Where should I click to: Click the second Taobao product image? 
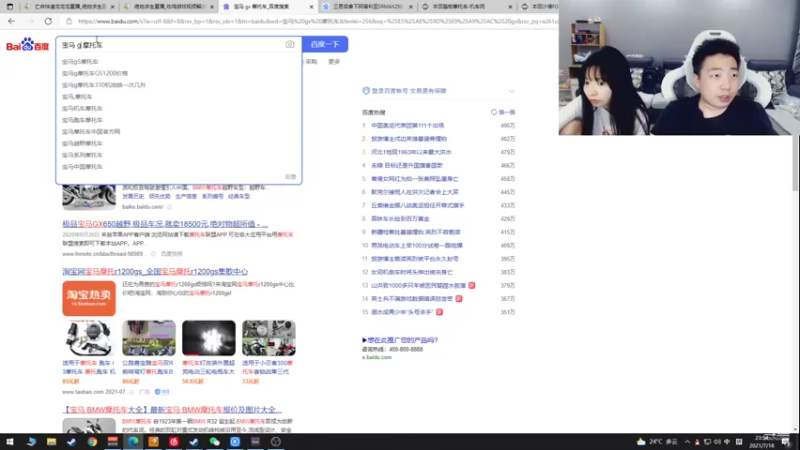click(x=149, y=338)
